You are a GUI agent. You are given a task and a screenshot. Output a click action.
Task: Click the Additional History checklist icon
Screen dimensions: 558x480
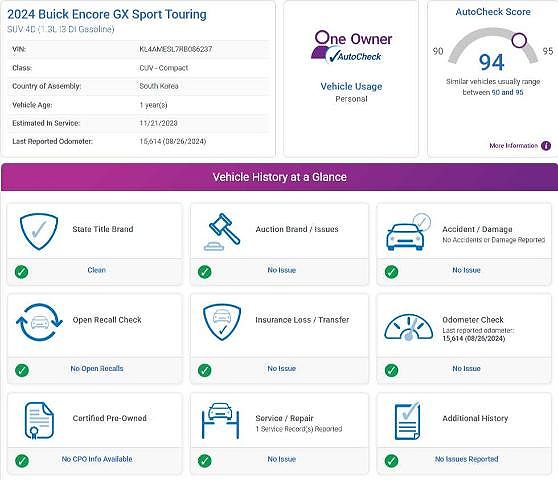point(407,421)
